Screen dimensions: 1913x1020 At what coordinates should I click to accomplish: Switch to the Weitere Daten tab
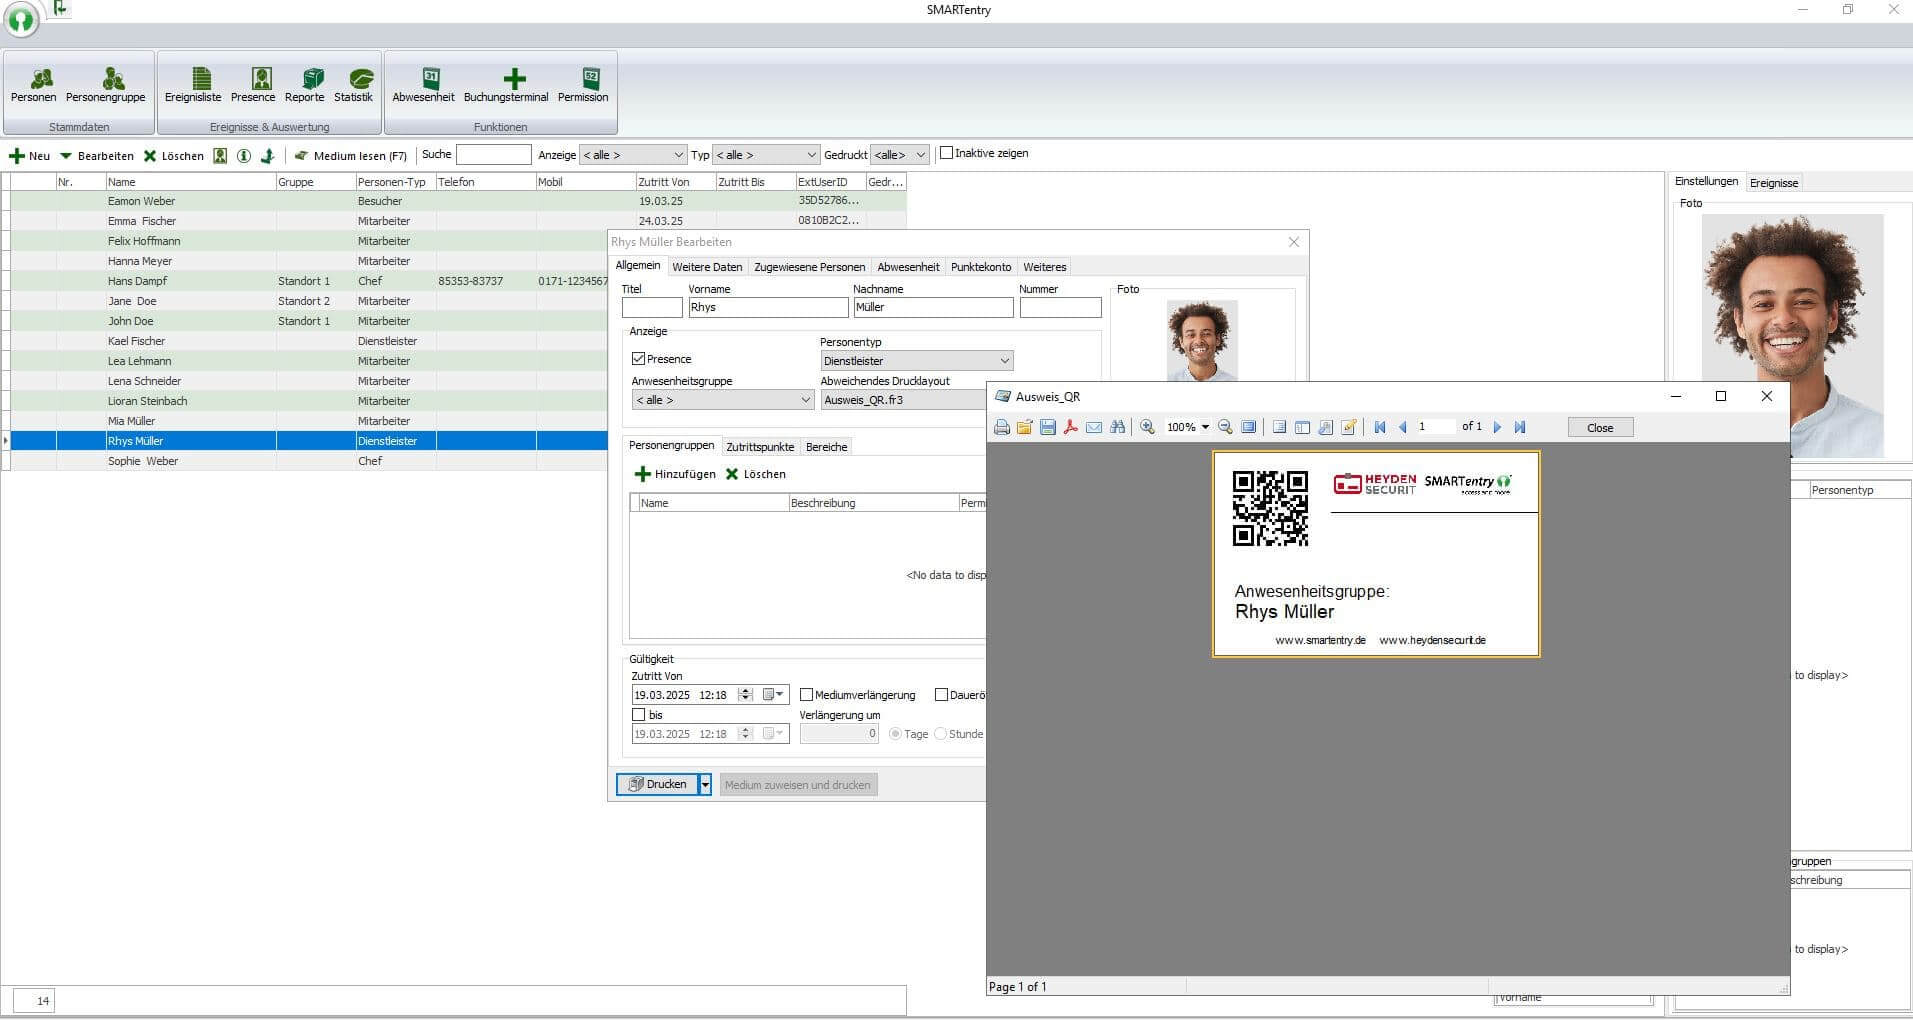tap(707, 267)
